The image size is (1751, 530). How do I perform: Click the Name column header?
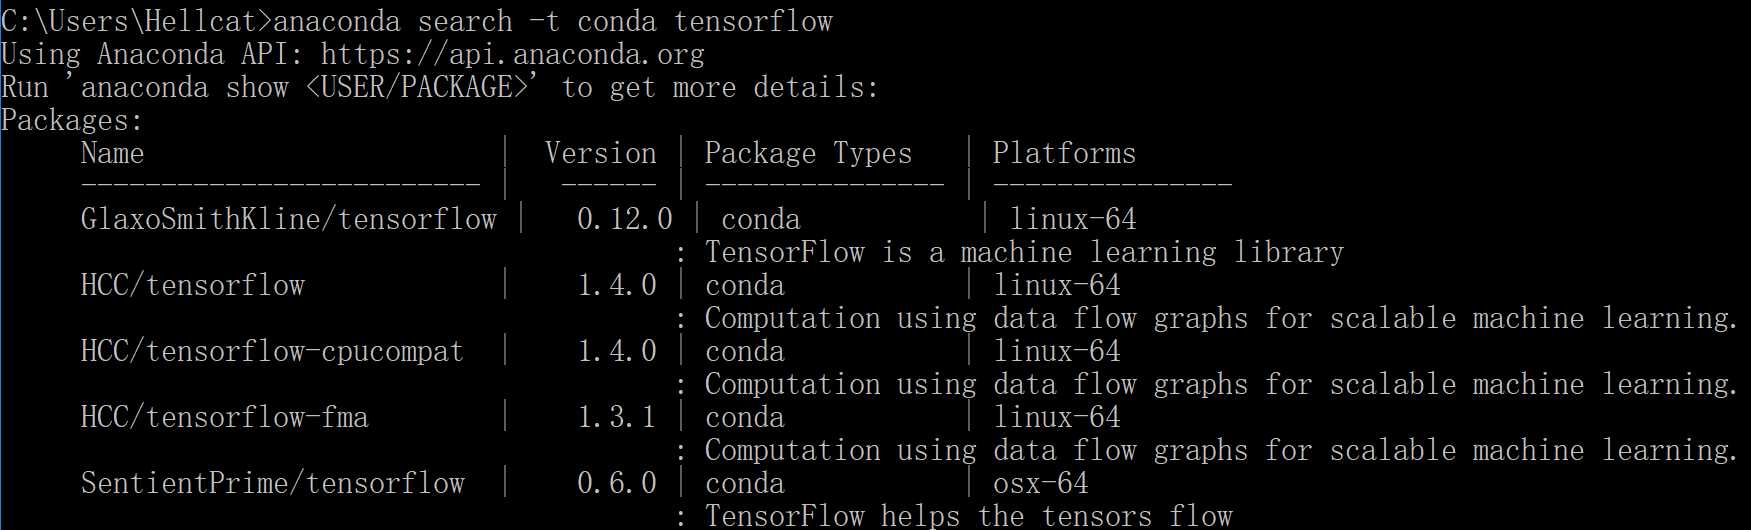112,154
